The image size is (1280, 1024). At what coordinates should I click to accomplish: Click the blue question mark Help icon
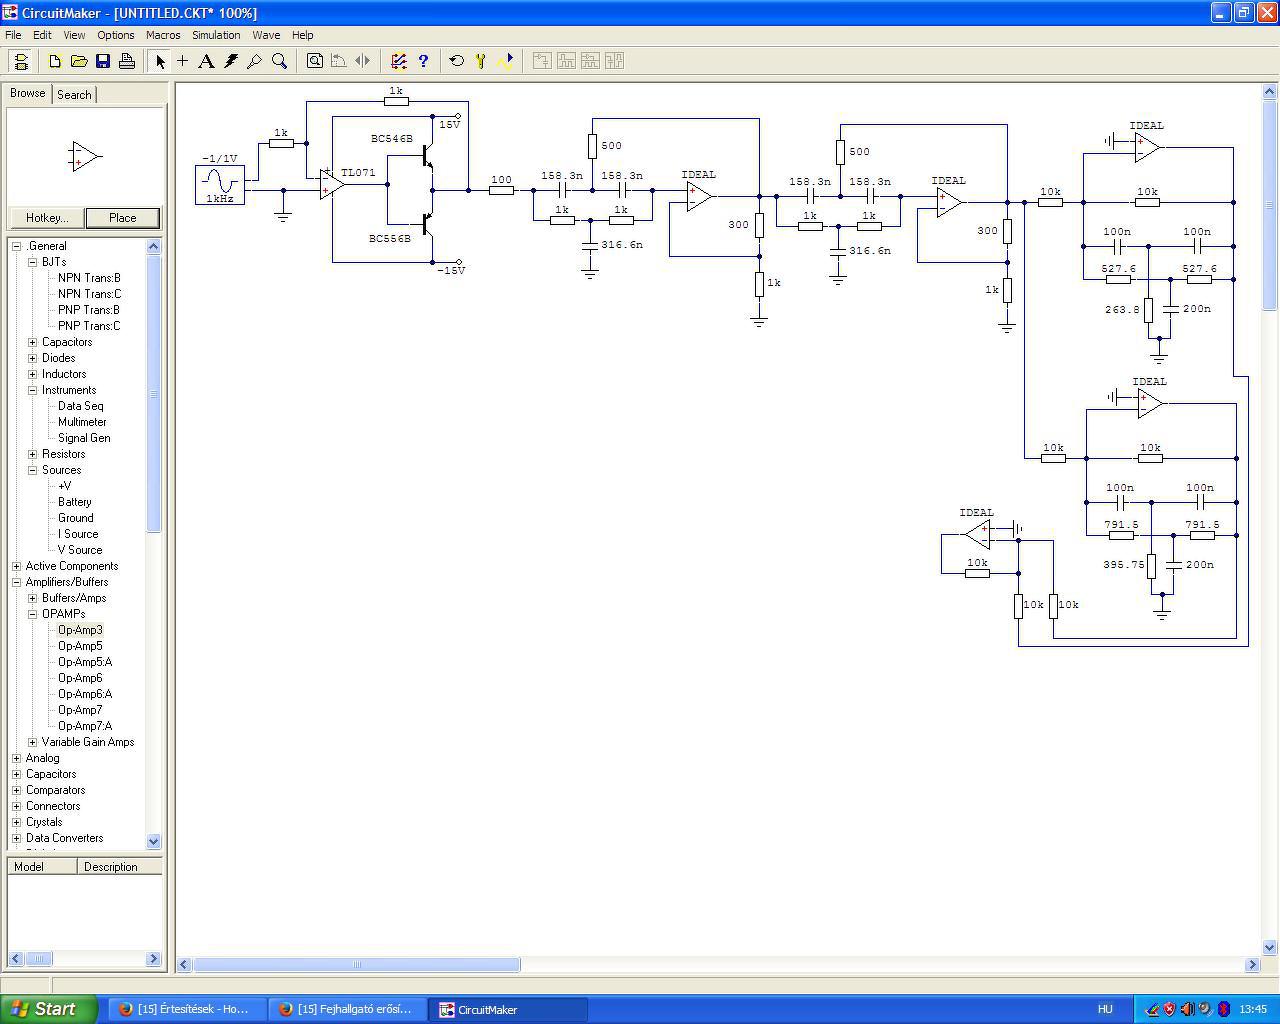click(x=423, y=61)
